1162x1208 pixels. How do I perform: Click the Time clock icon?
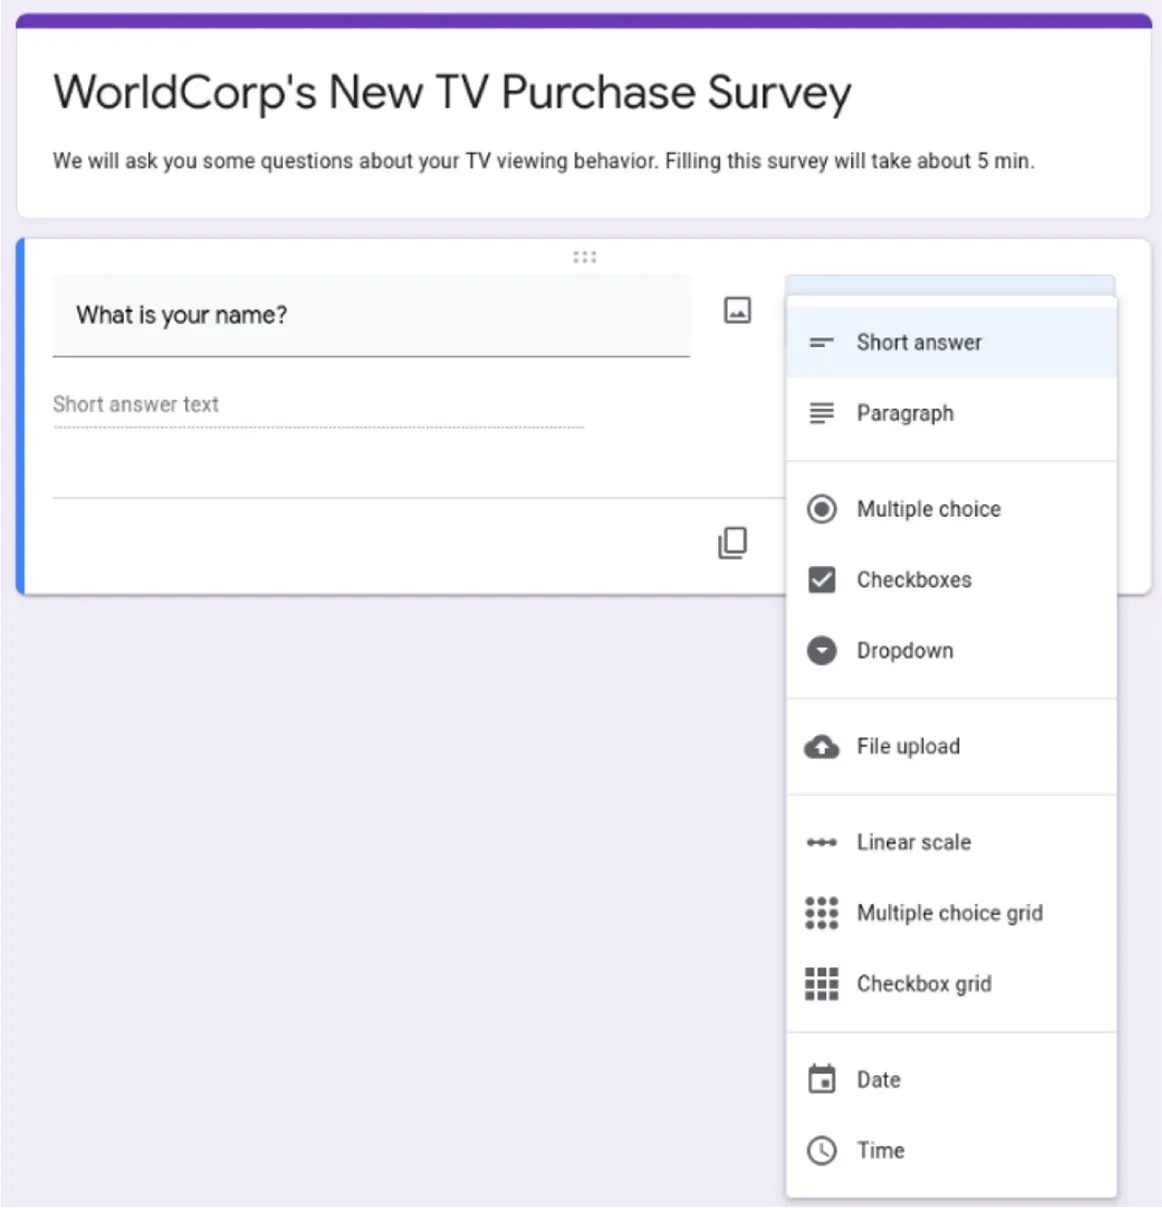(821, 1150)
